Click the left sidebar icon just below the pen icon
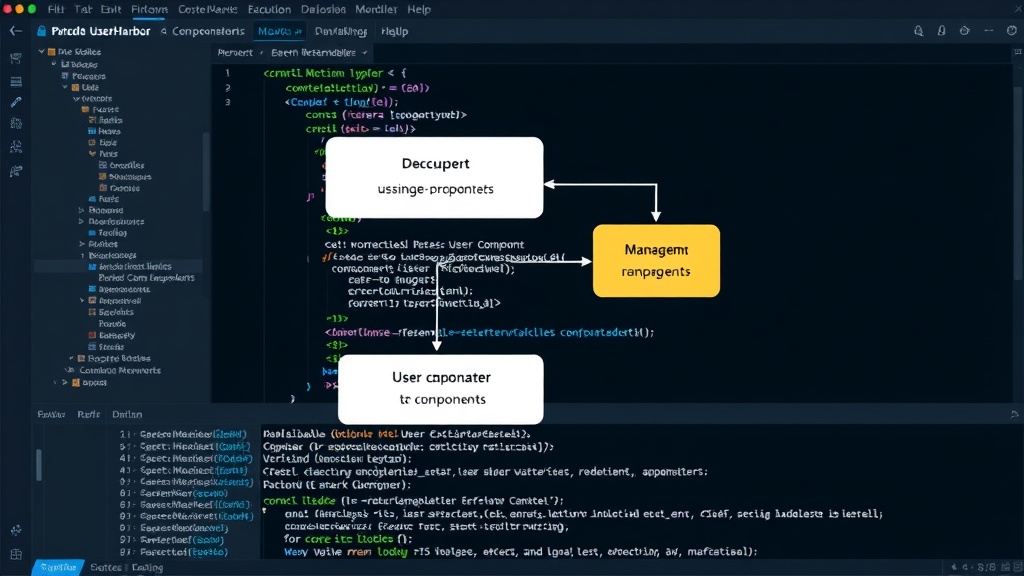 16,123
